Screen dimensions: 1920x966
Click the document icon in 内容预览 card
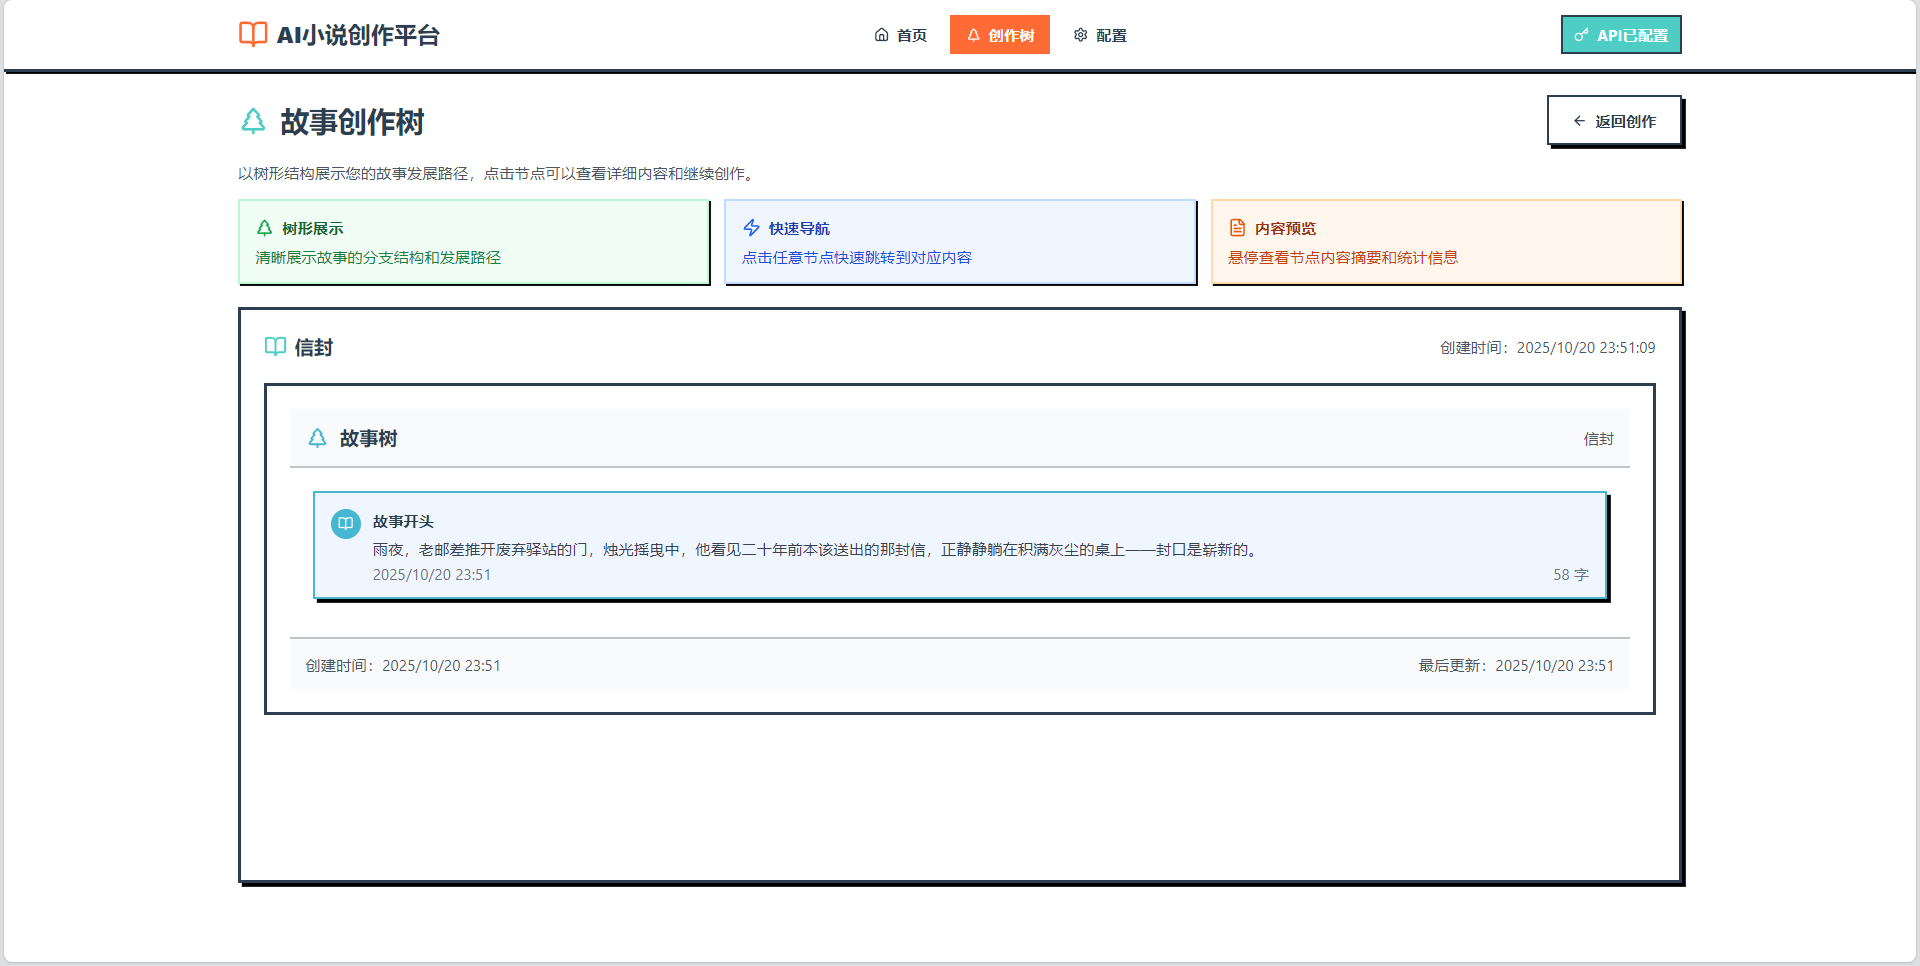[1237, 227]
